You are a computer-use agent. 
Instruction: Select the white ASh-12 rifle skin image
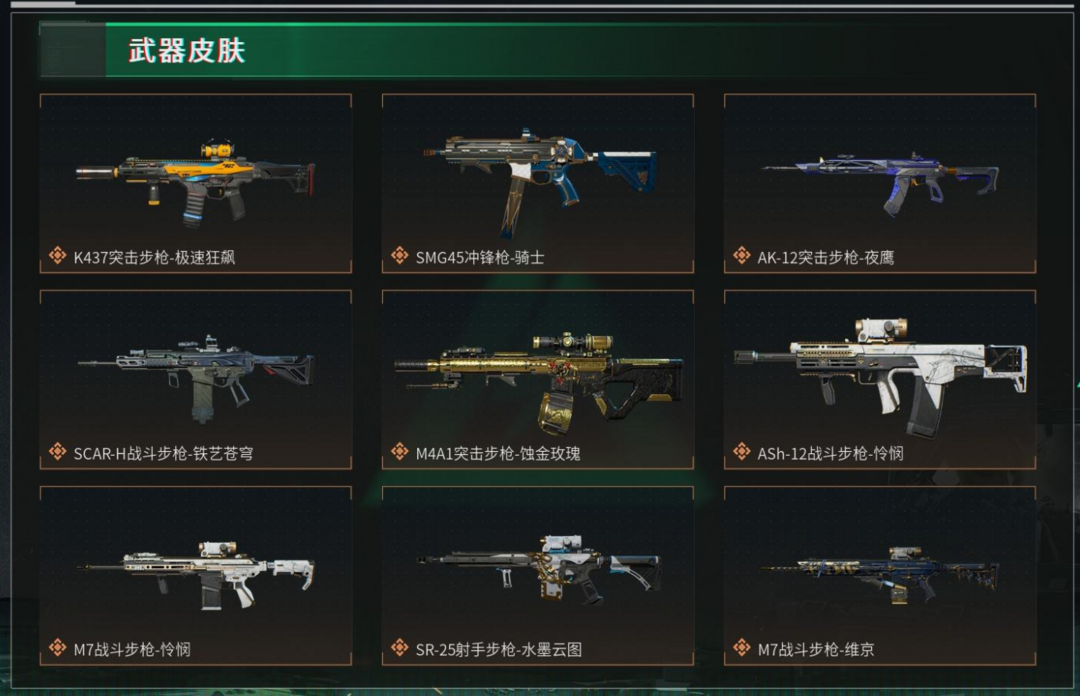tap(881, 378)
